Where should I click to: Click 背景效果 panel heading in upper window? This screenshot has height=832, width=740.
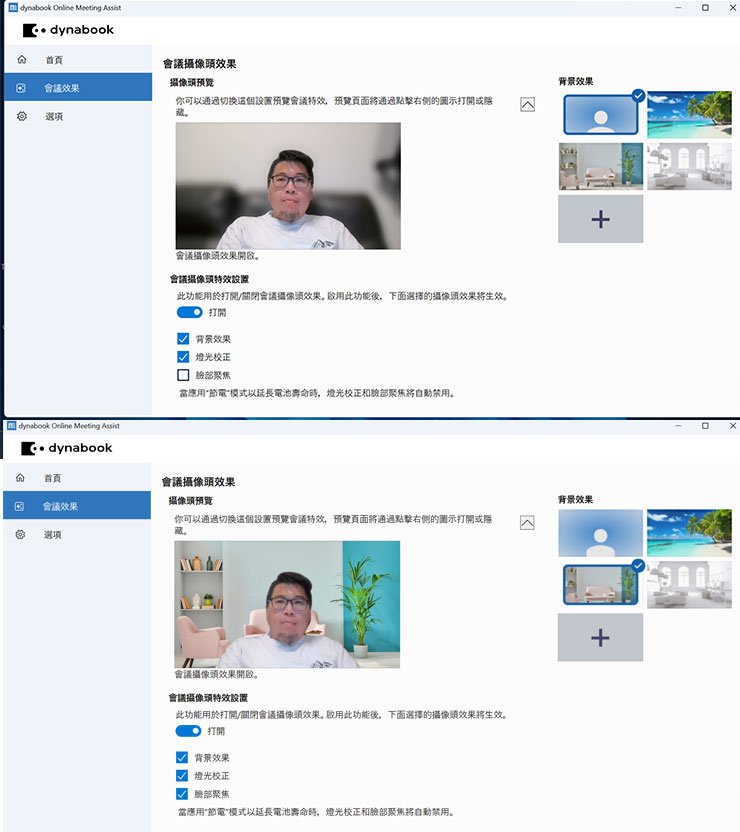pos(576,81)
